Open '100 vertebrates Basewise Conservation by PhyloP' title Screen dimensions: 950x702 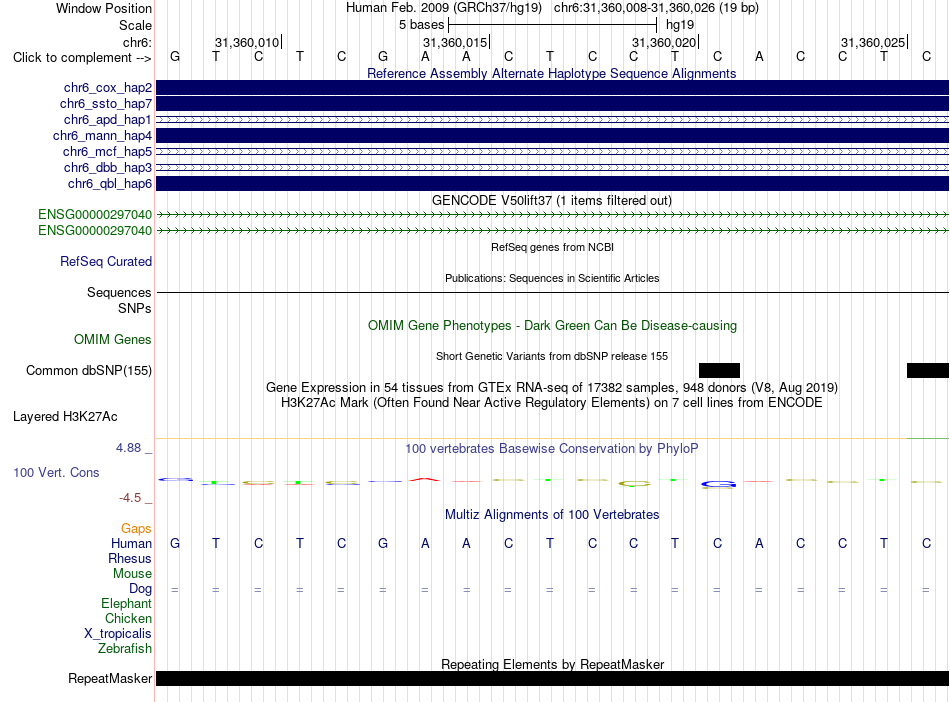(552, 449)
